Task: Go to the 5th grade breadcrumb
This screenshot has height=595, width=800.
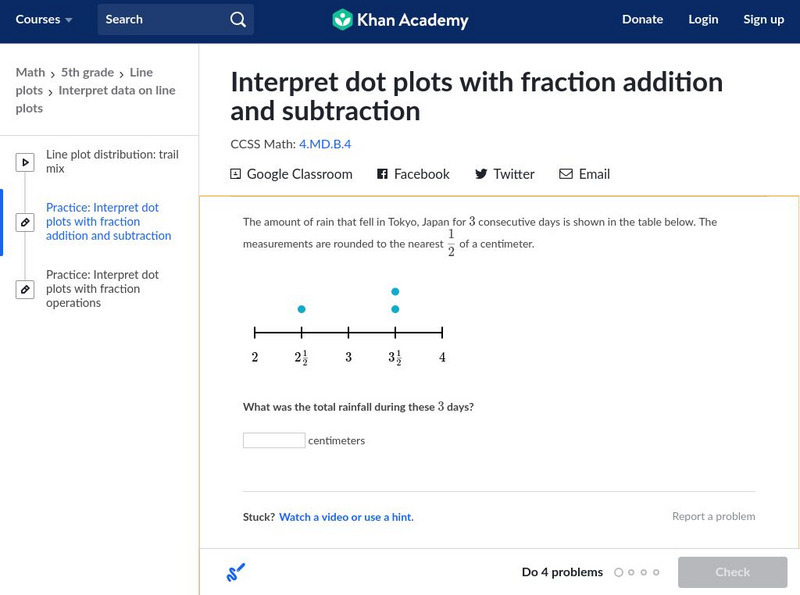Action: coord(88,72)
